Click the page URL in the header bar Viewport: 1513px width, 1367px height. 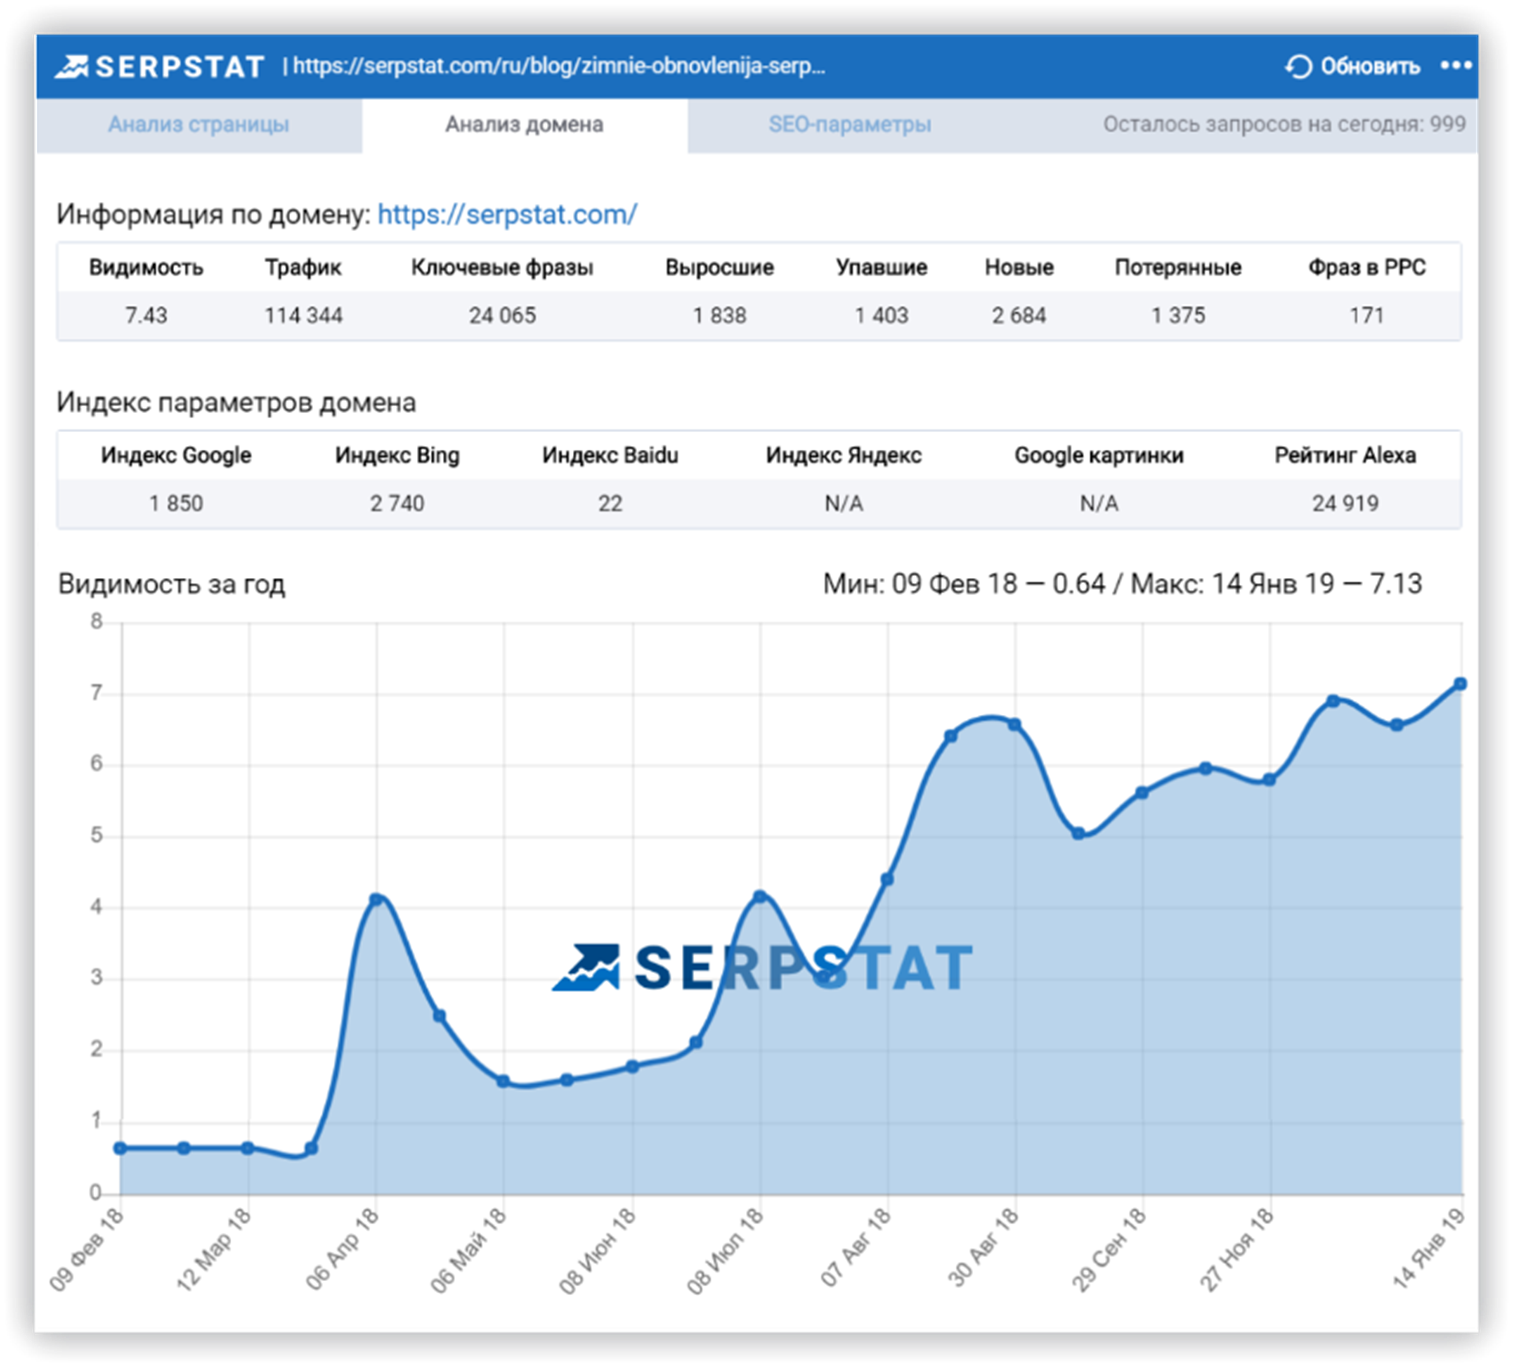tap(559, 66)
